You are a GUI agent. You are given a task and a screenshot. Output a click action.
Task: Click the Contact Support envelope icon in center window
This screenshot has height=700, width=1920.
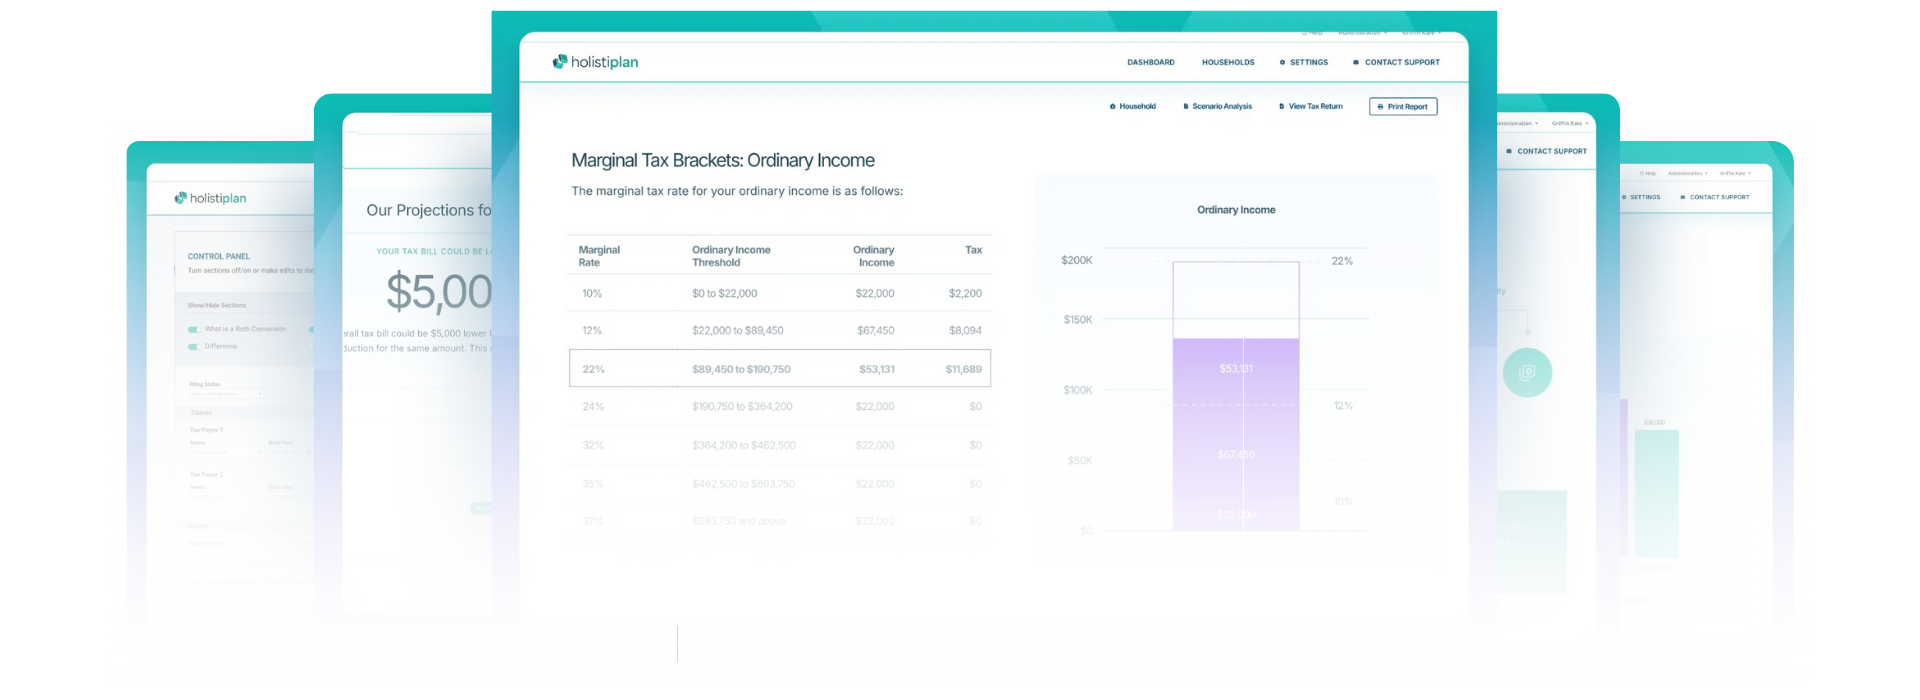click(x=1356, y=62)
